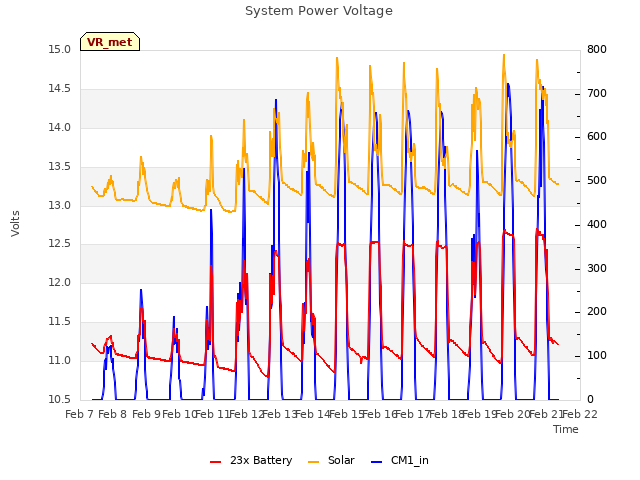
Task: Click the Feb 16 date label
Action: [x=379, y=414]
